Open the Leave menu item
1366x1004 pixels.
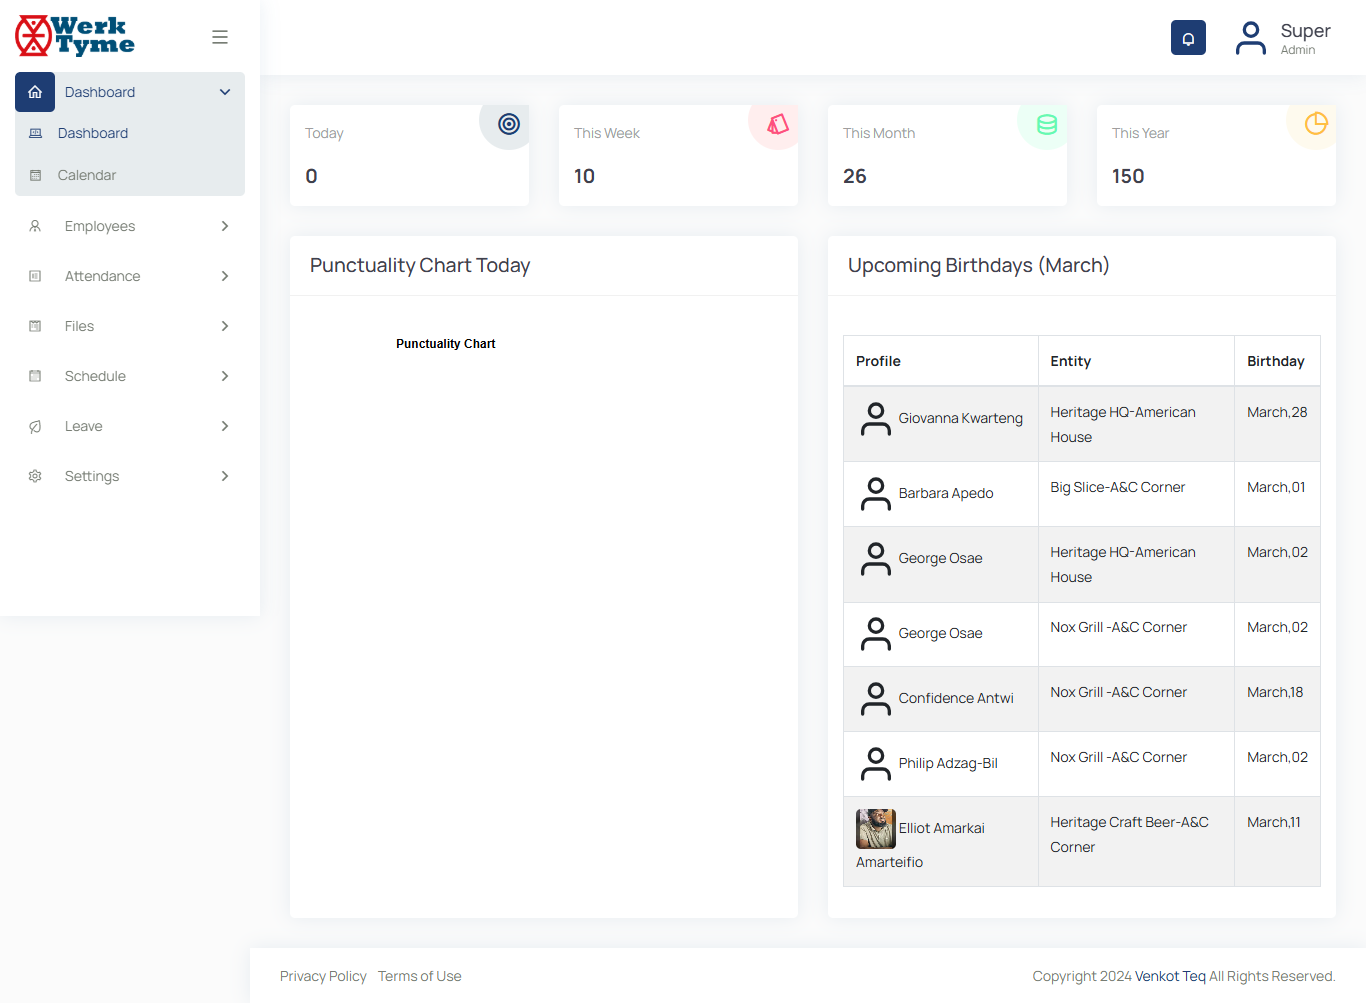[84, 426]
